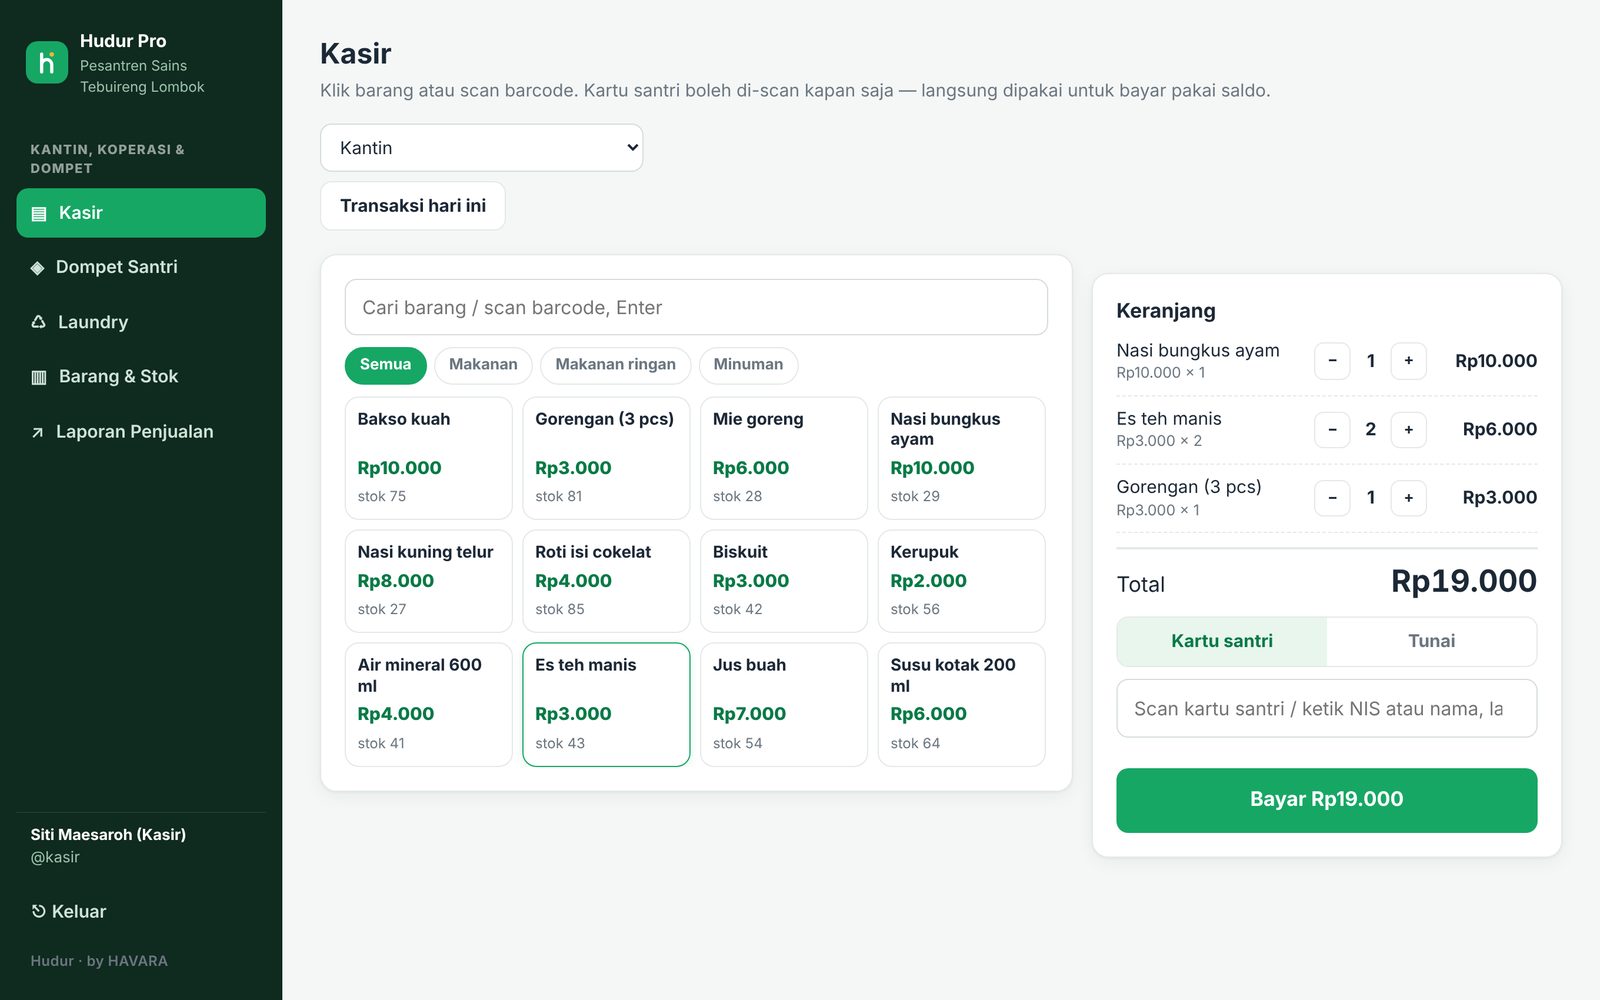Click the Keluar logout icon
The image size is (1600, 1000).
[x=38, y=911]
